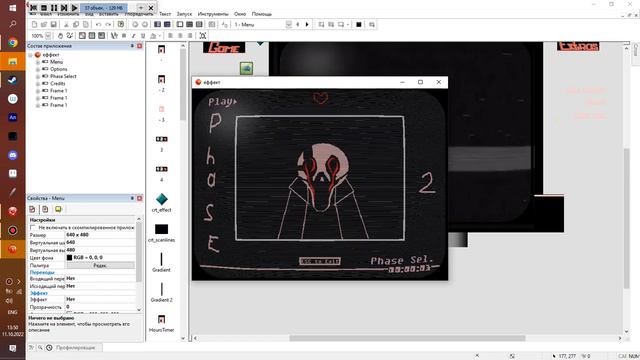Screen dimensions: 640x360
Task: Select the Menu frame in workspace tree
Action: (x=56, y=62)
